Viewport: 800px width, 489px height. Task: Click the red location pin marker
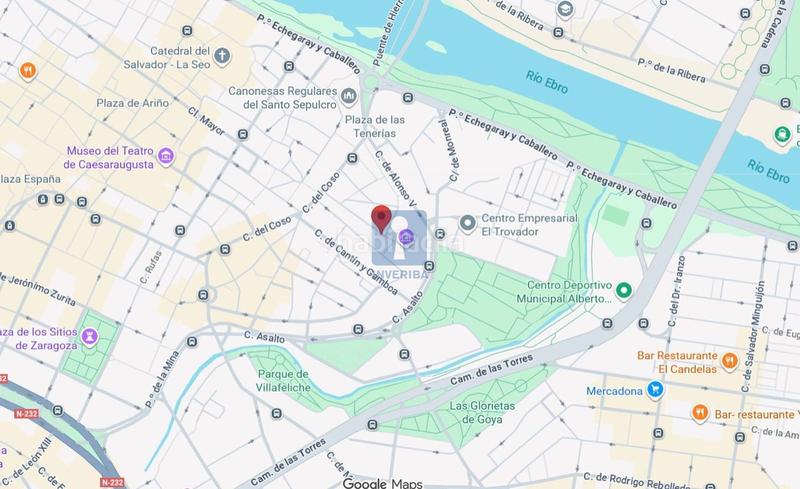[381, 218]
